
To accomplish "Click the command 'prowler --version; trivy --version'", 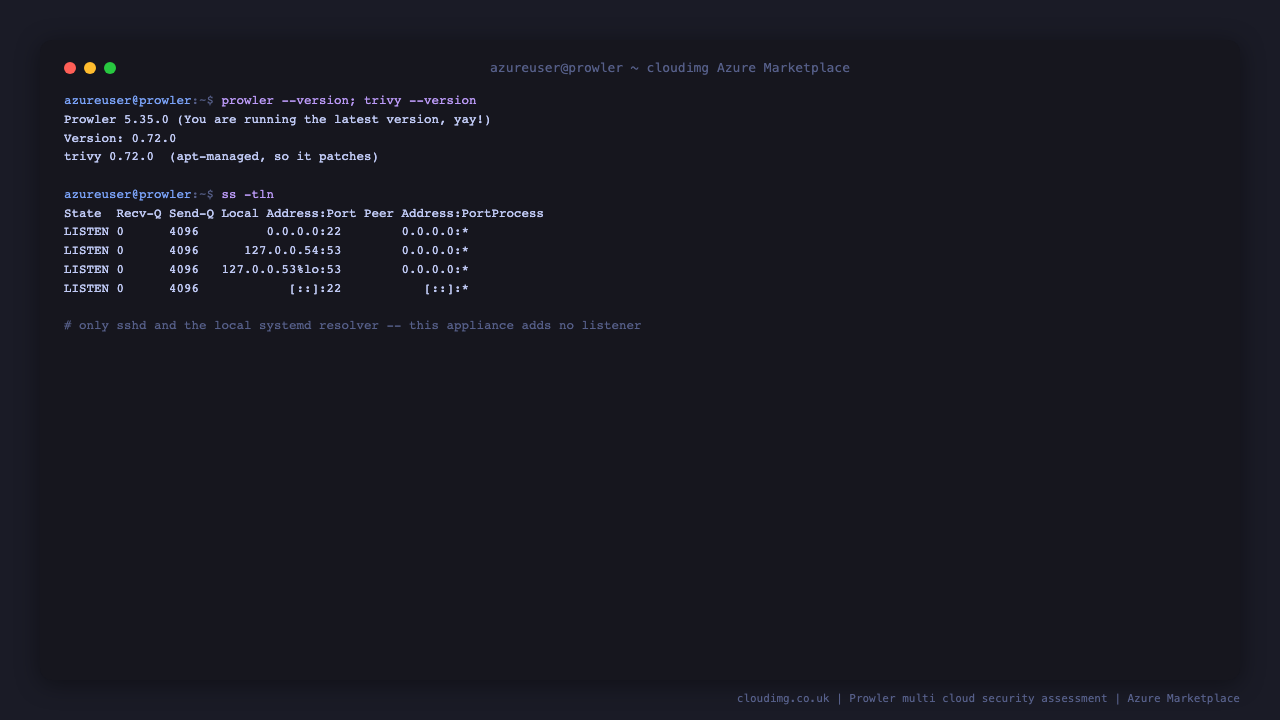I will click(x=349, y=101).
